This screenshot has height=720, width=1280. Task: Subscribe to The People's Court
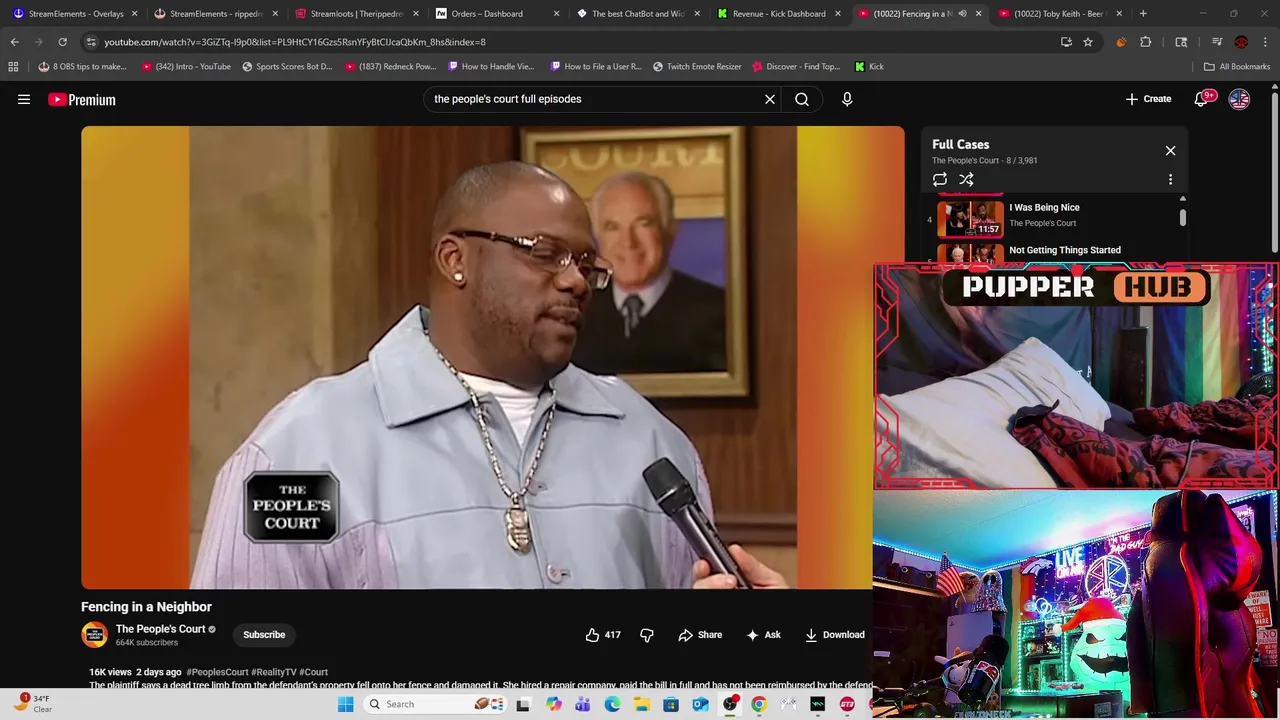[x=264, y=635]
